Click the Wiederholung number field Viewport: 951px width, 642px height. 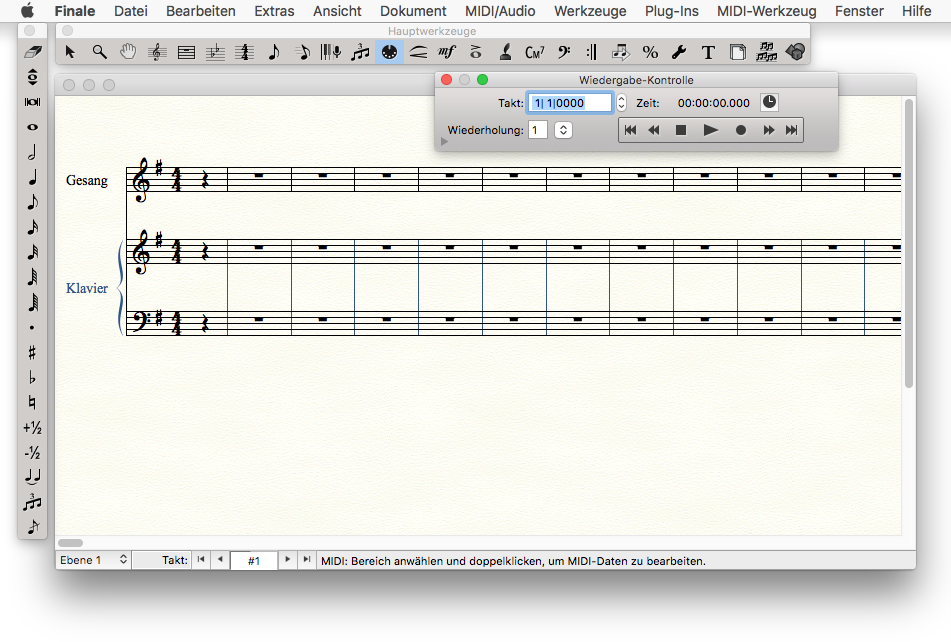pyautogui.click(x=538, y=130)
